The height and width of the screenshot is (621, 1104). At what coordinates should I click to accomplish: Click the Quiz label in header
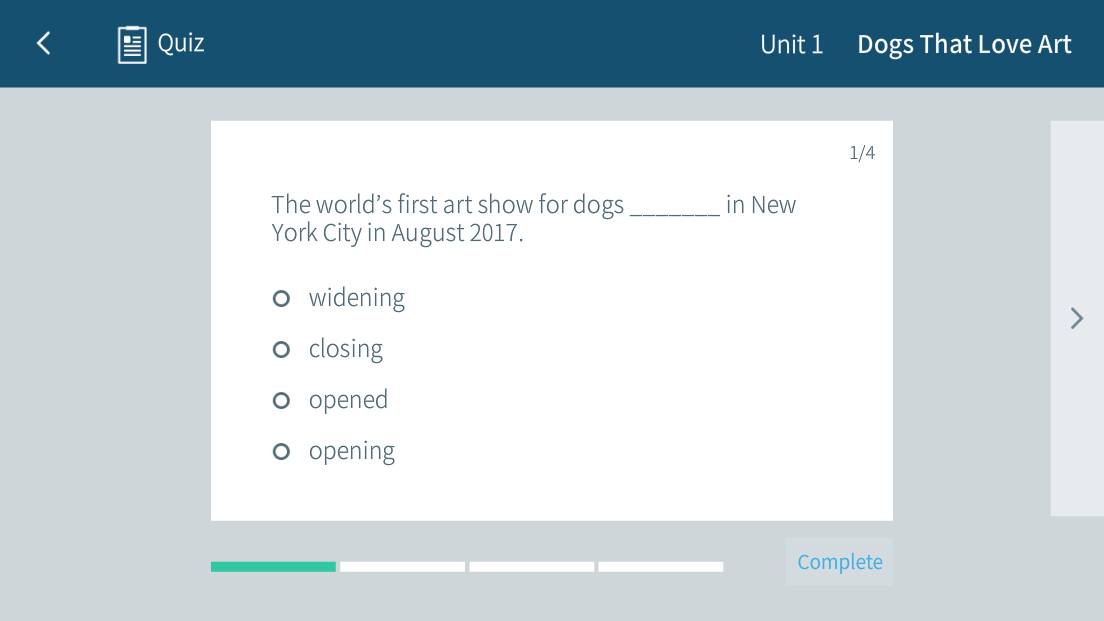tap(181, 43)
